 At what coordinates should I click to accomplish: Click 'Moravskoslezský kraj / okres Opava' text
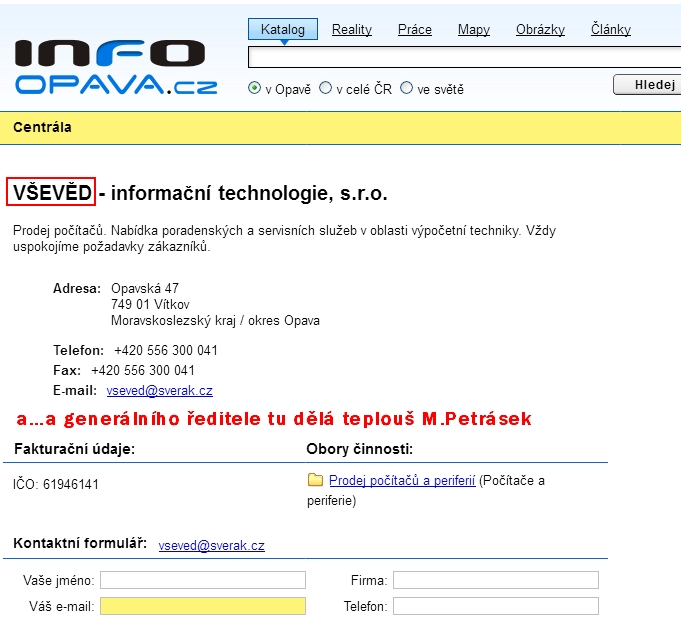215,321
